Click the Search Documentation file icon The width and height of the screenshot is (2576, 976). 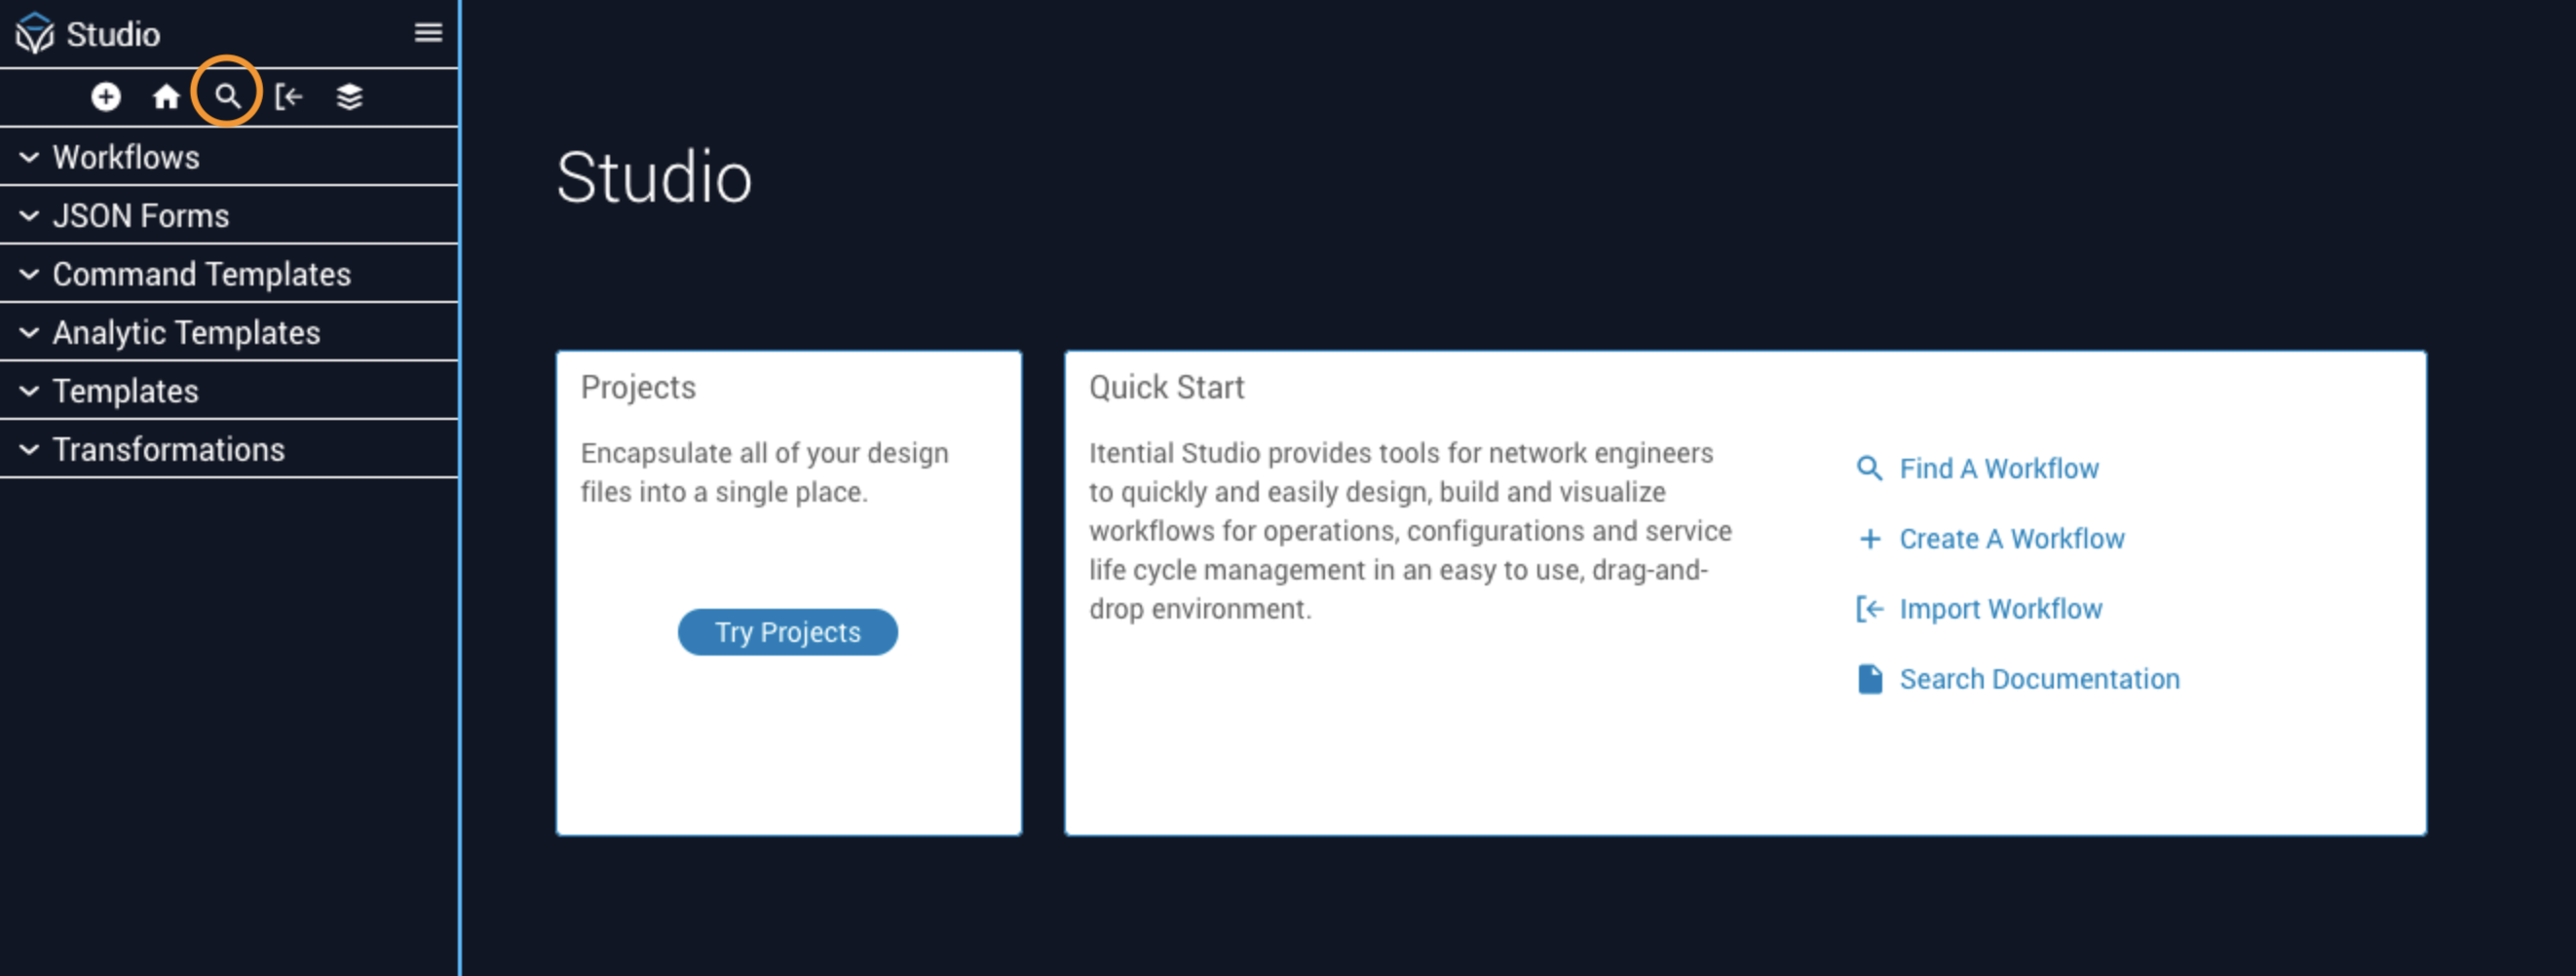pyautogui.click(x=1869, y=679)
